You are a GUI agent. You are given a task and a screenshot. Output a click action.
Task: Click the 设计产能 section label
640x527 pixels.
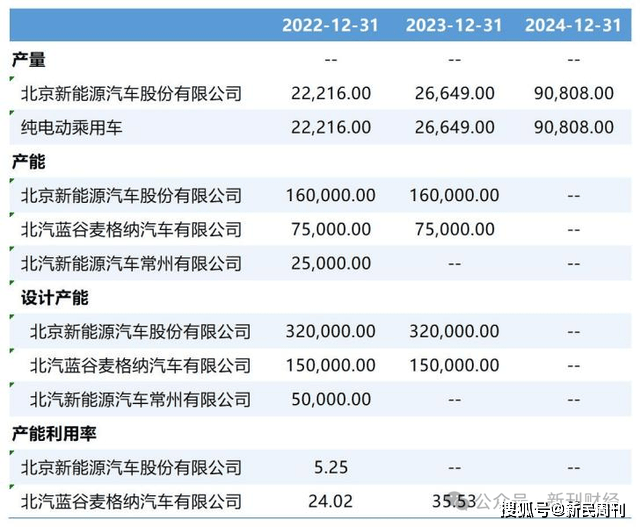click(x=55, y=298)
